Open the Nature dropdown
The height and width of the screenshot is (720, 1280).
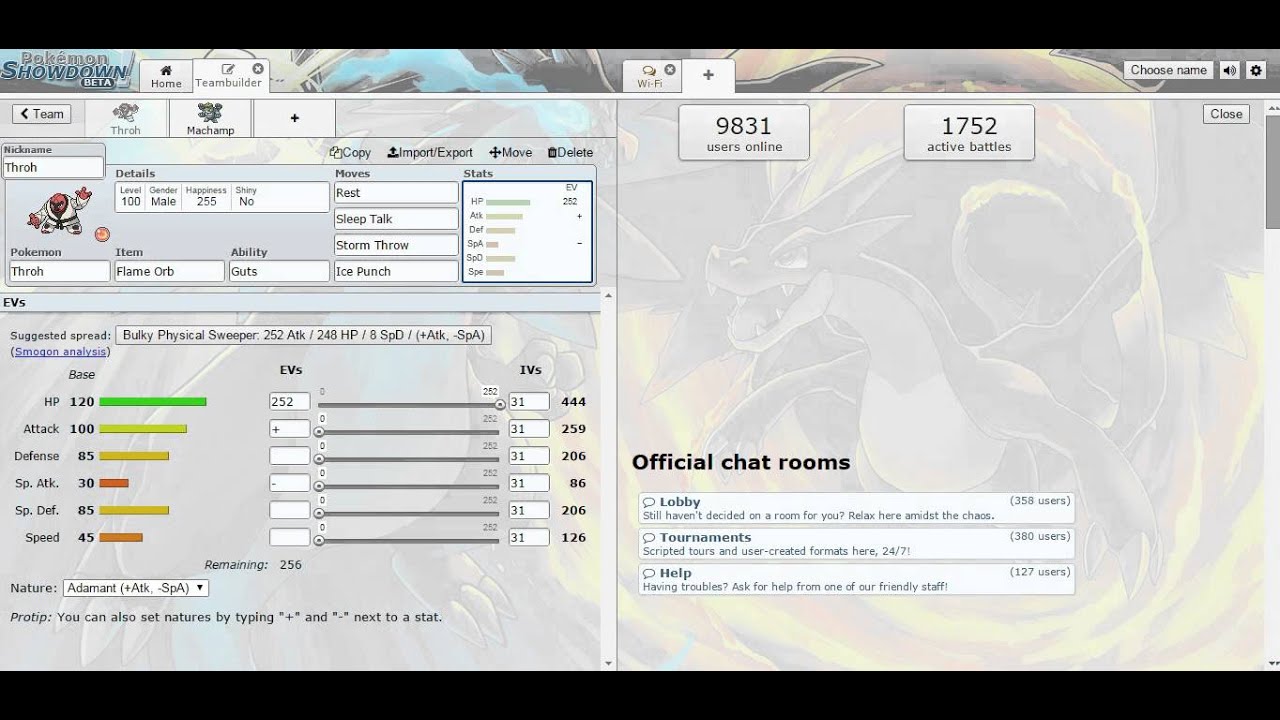pyautogui.click(x=136, y=588)
